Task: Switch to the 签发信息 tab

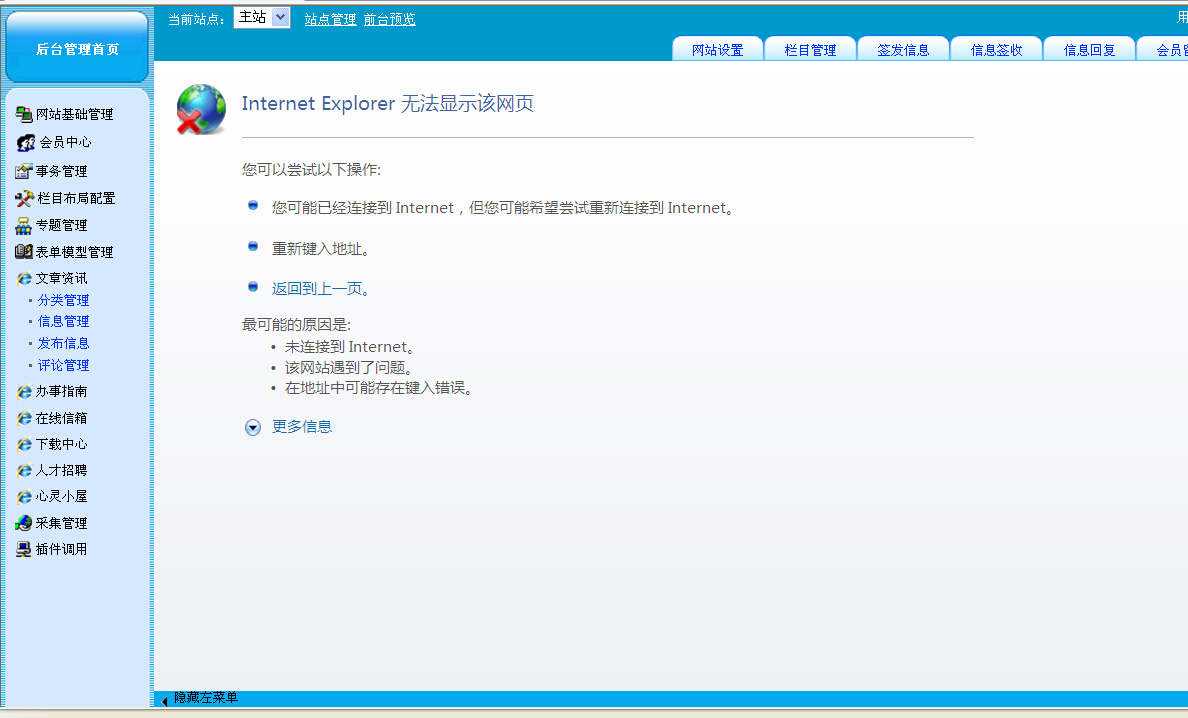Action: pyautogui.click(x=903, y=50)
